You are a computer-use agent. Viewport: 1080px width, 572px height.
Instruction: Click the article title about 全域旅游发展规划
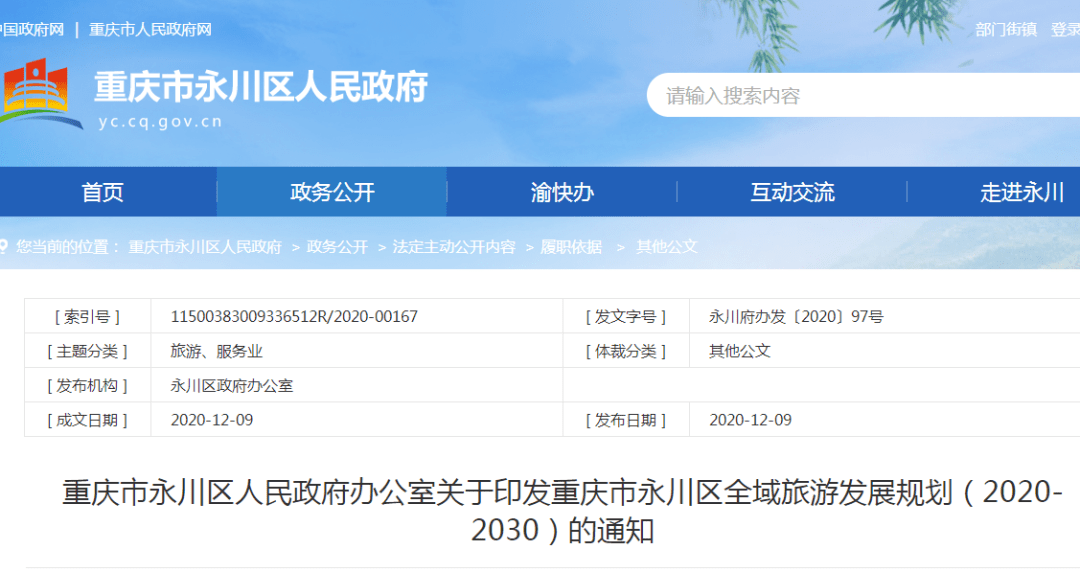562,511
